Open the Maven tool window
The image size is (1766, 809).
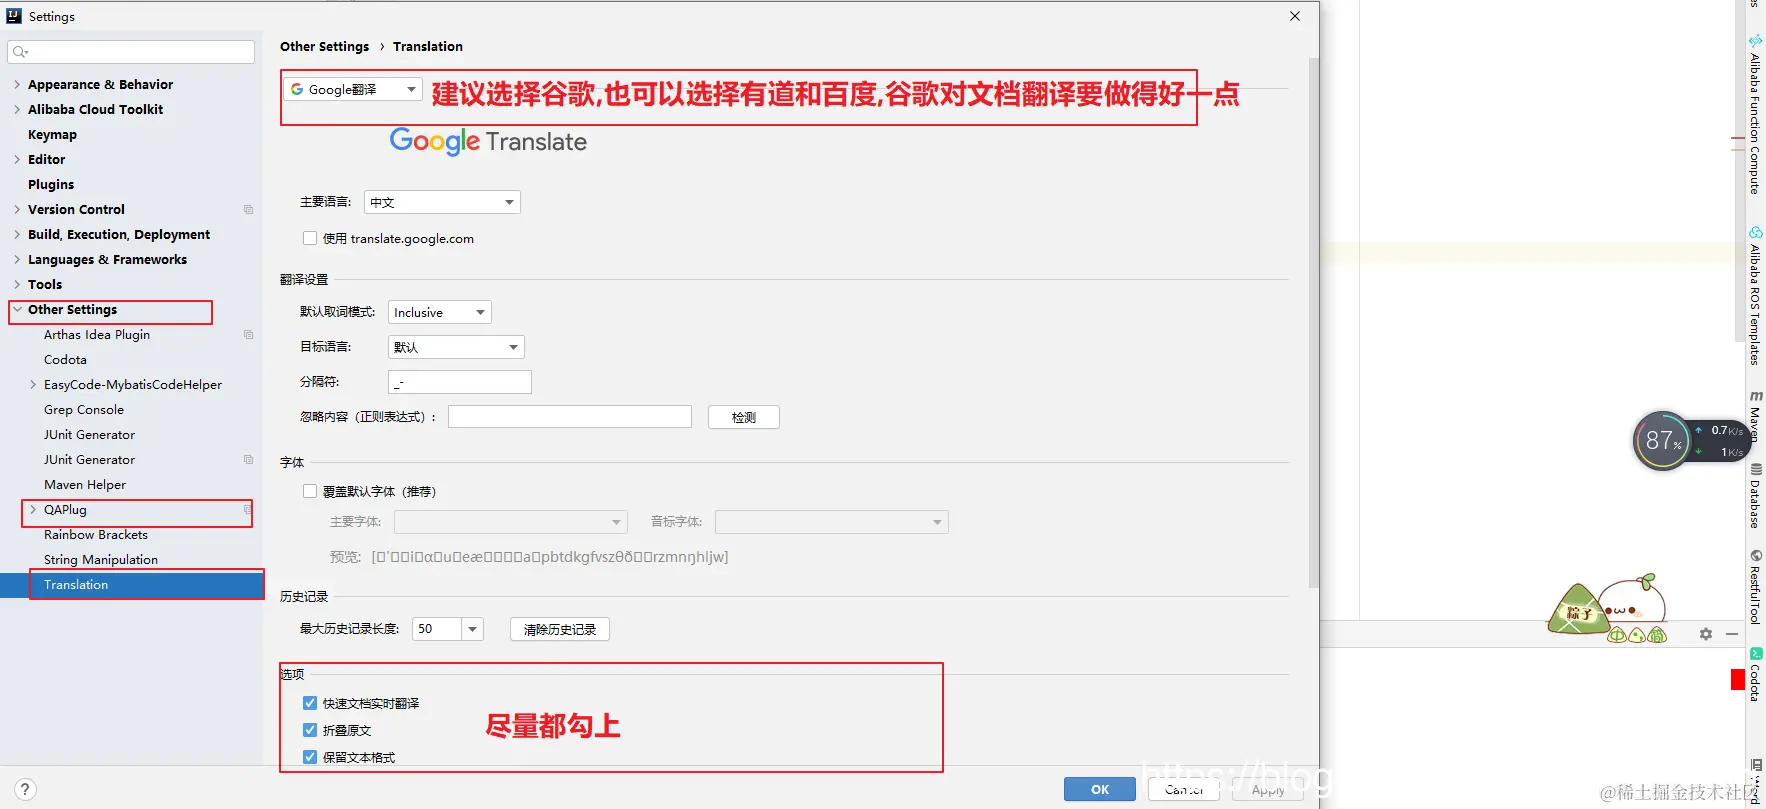[x=1755, y=415]
